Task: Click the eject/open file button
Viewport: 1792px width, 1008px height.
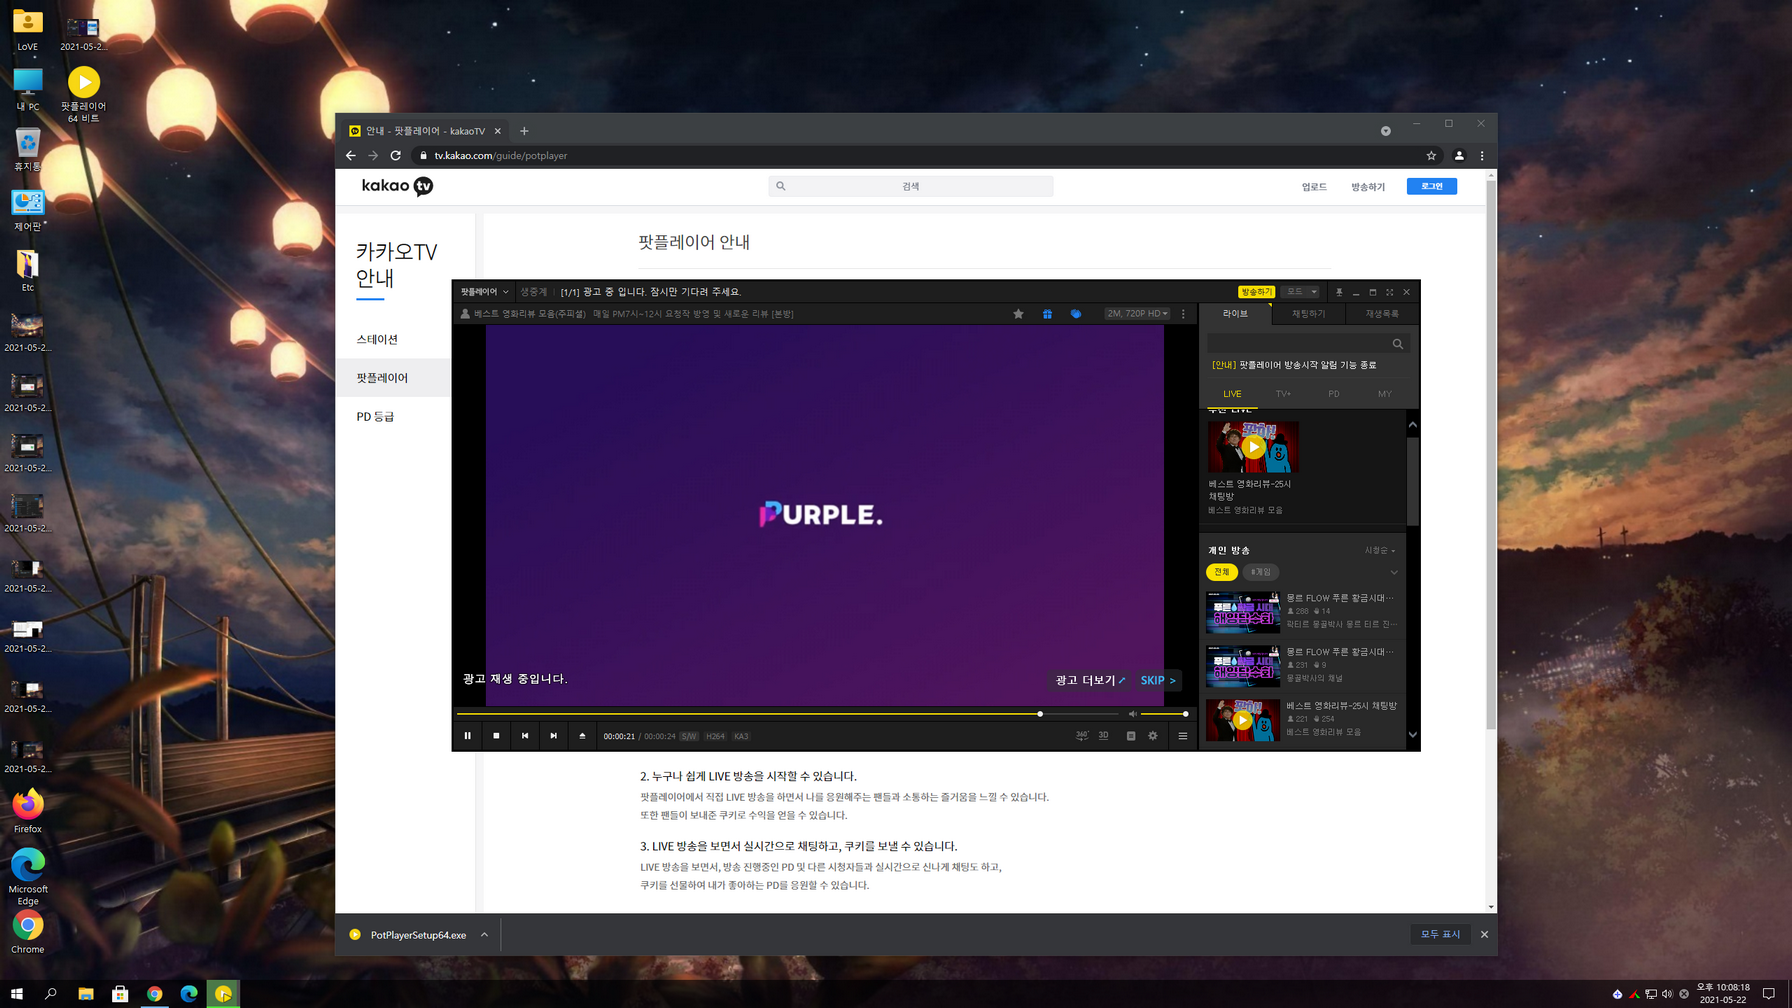Action: click(x=582, y=736)
